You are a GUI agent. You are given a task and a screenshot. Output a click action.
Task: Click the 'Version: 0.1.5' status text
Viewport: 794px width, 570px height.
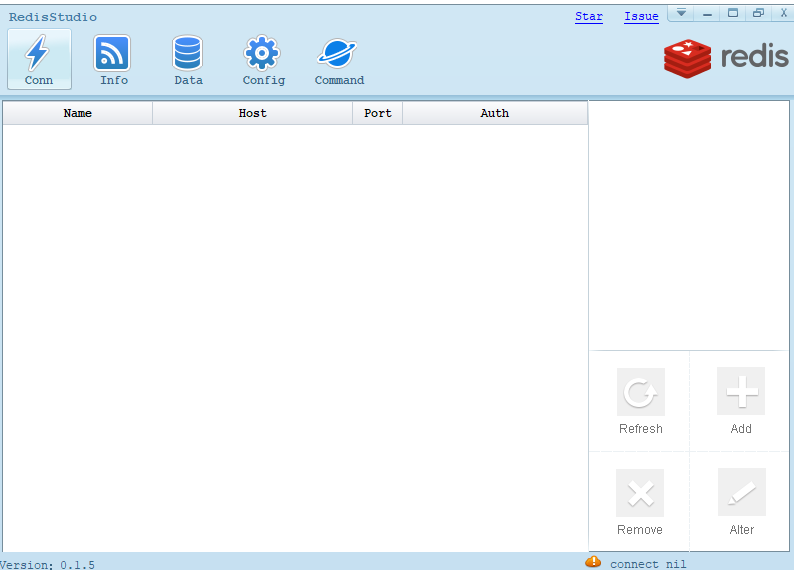47,564
